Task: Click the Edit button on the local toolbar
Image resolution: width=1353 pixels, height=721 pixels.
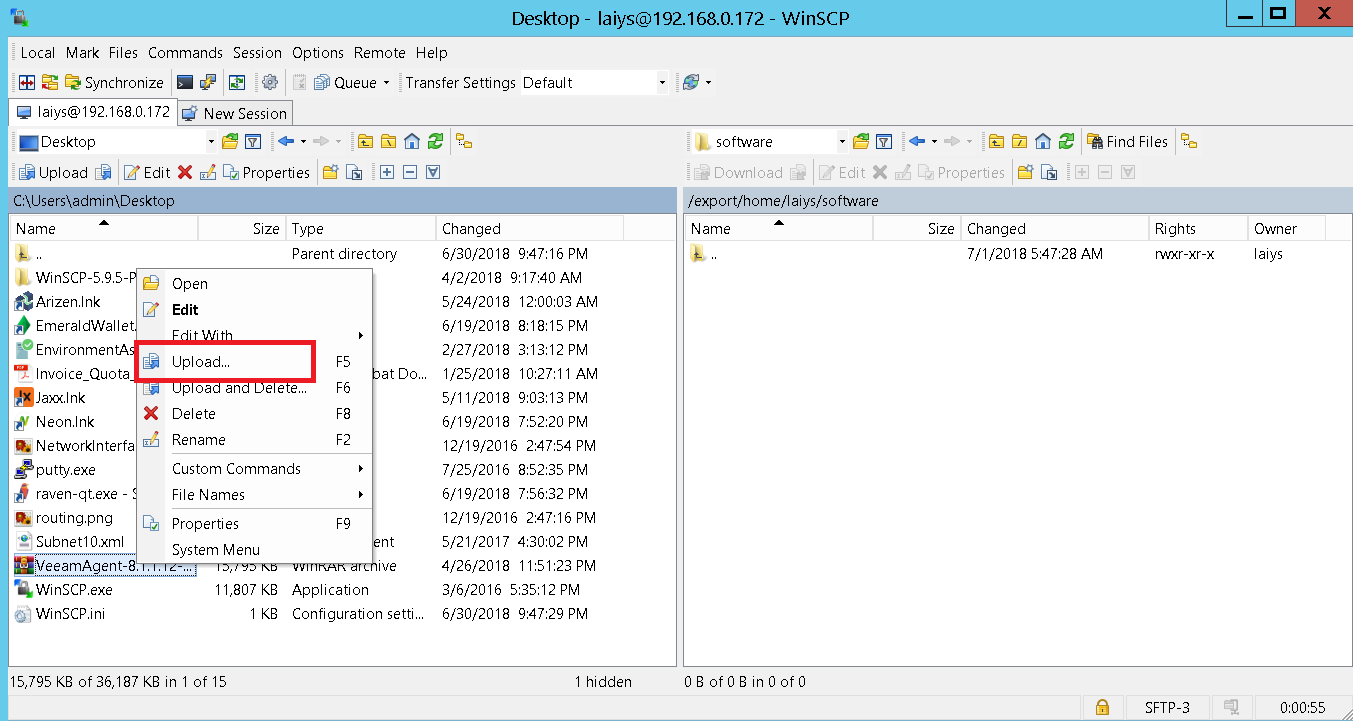Action: (x=146, y=172)
